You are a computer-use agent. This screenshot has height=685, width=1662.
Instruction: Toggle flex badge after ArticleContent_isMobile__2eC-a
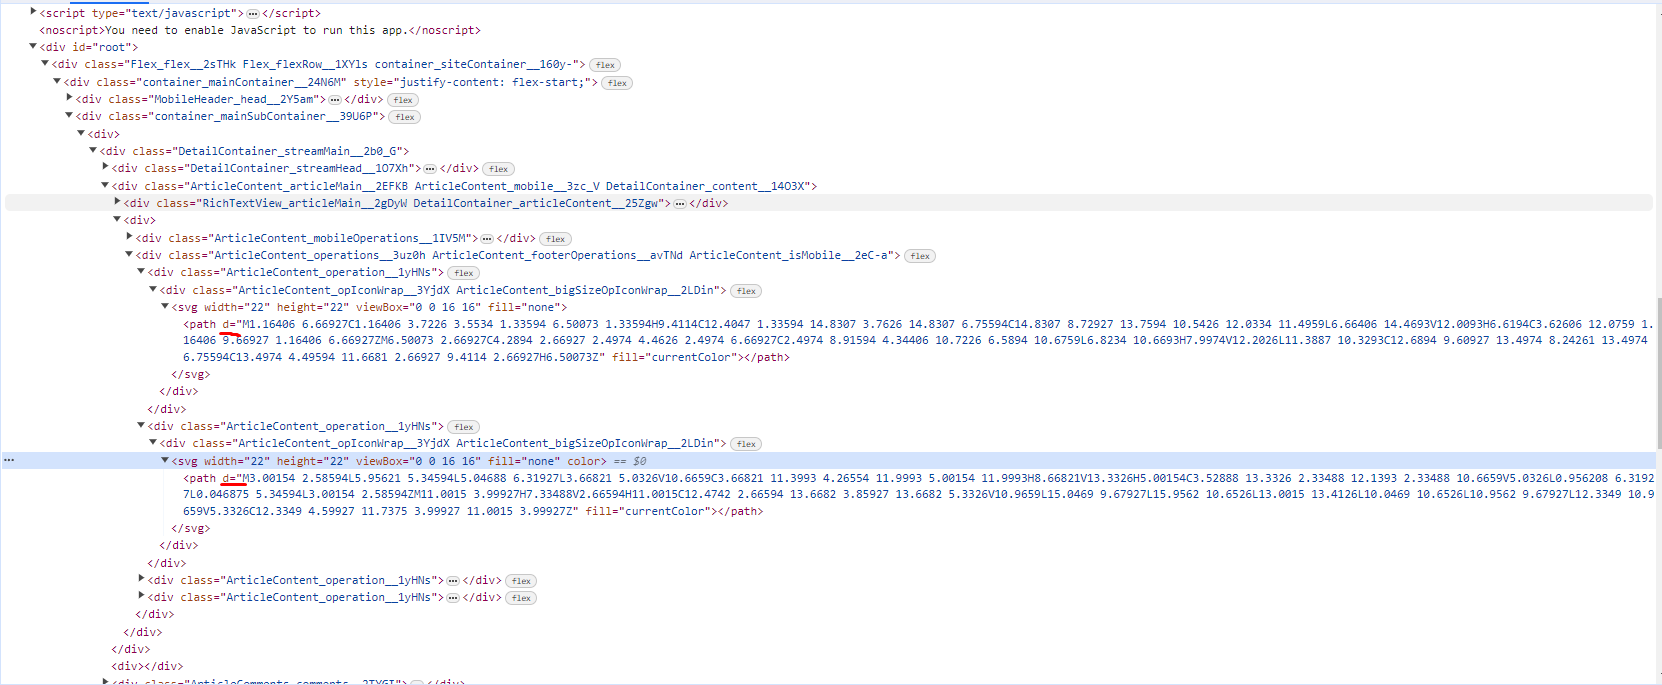pos(920,256)
